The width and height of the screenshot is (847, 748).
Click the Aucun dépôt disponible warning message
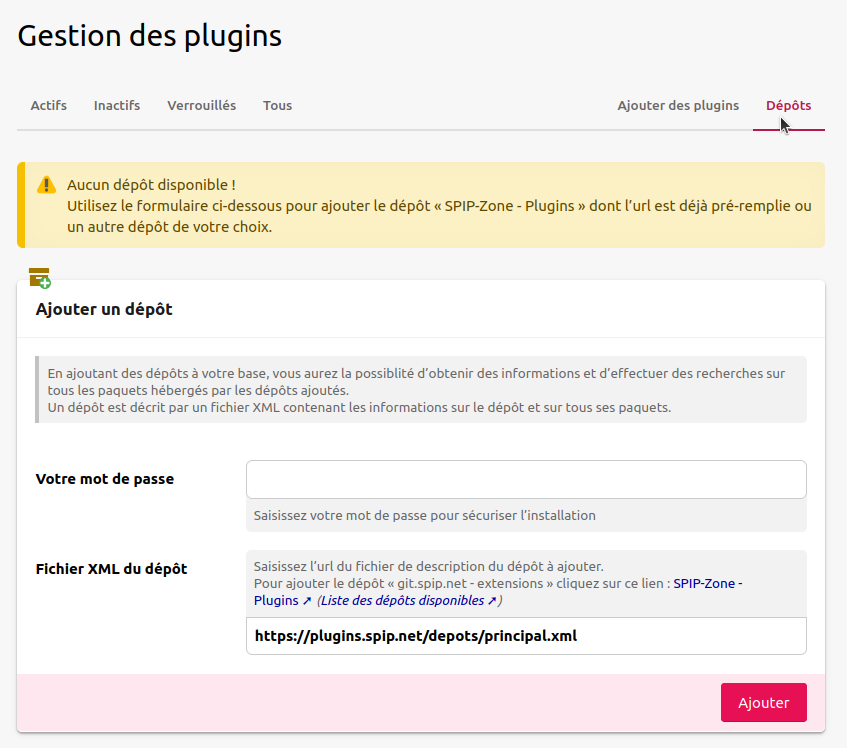pyautogui.click(x=150, y=185)
